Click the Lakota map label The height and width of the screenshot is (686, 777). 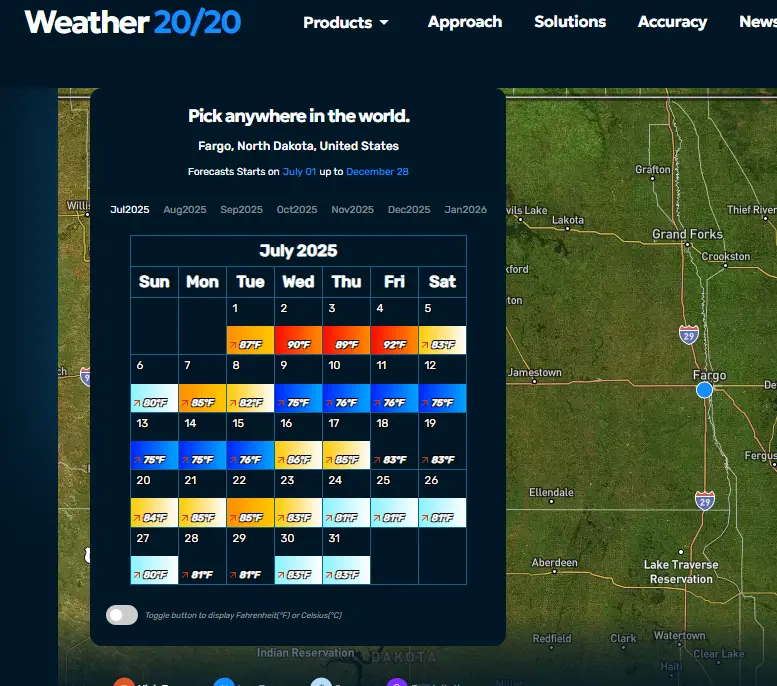(568, 220)
